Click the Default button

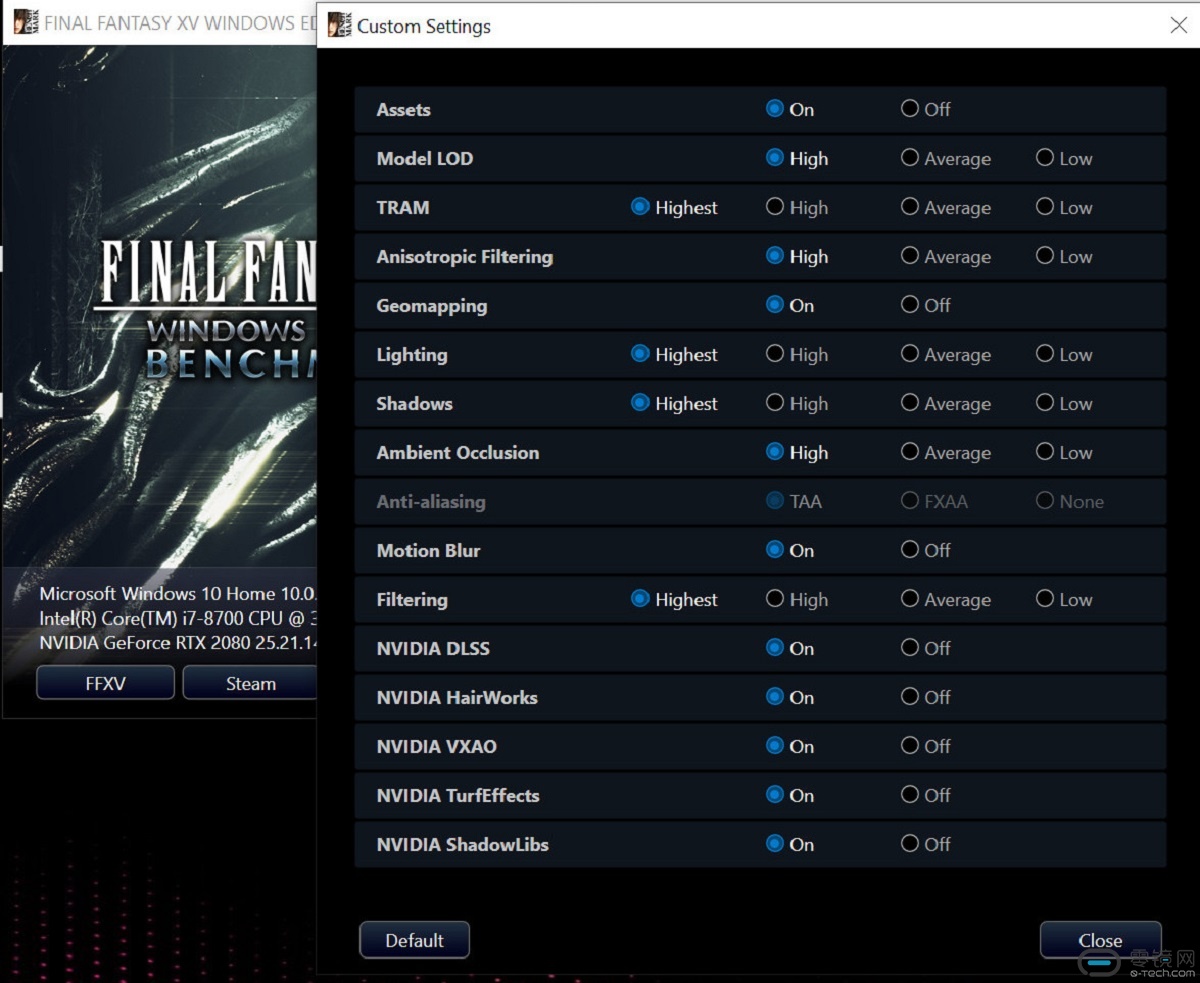click(414, 940)
